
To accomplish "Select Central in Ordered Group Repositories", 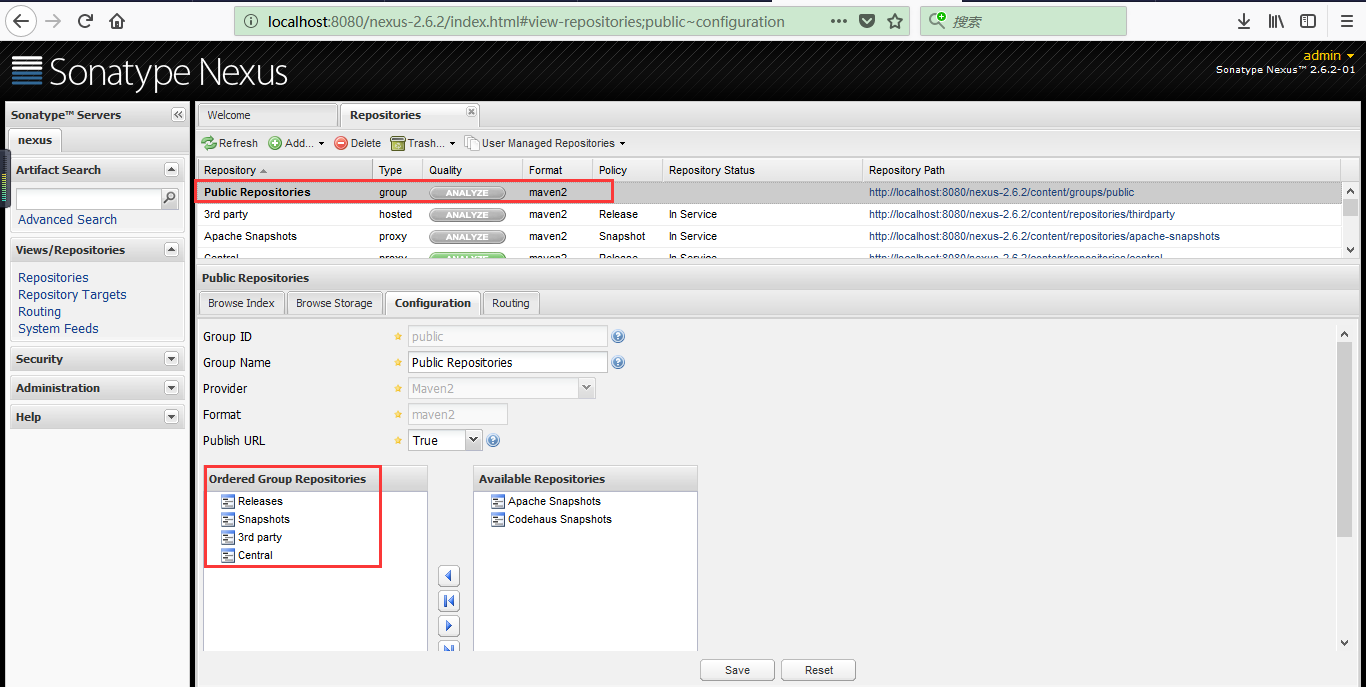I will (255, 555).
